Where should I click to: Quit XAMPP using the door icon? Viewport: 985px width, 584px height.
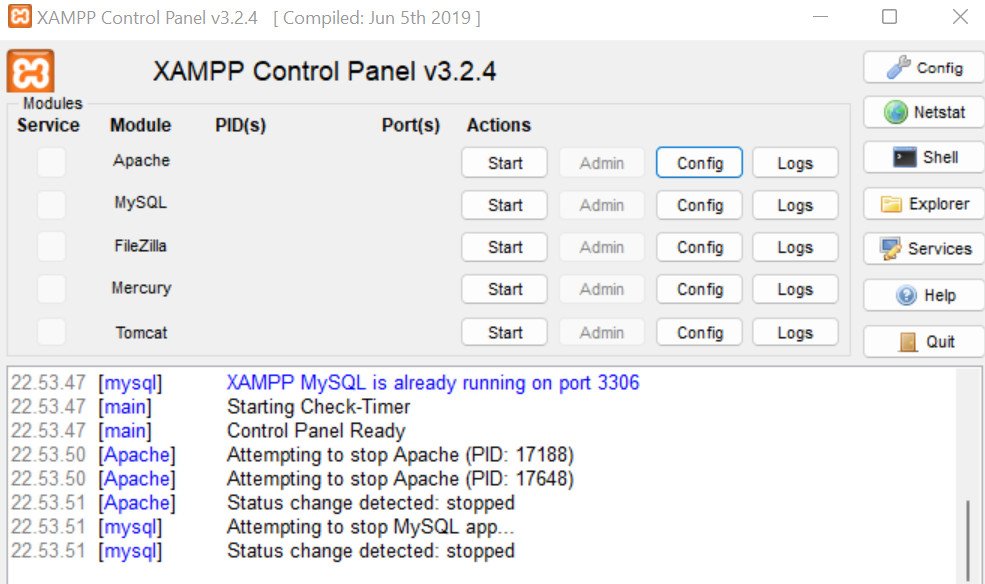pos(924,342)
